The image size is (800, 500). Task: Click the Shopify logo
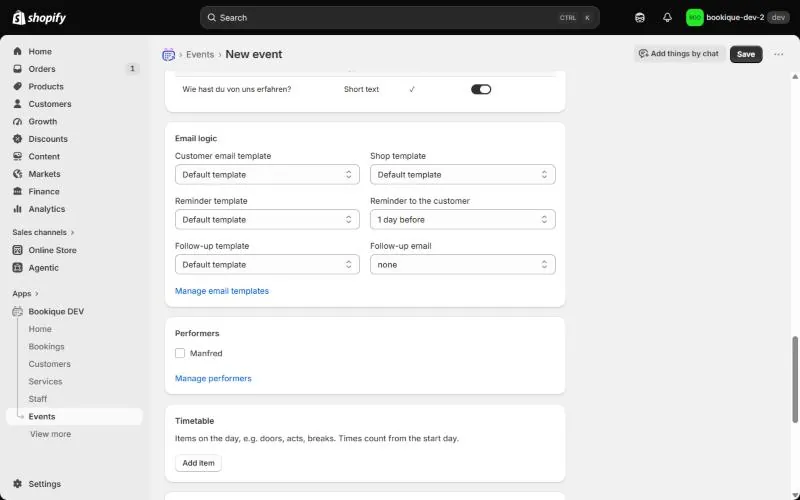pyautogui.click(x=39, y=18)
